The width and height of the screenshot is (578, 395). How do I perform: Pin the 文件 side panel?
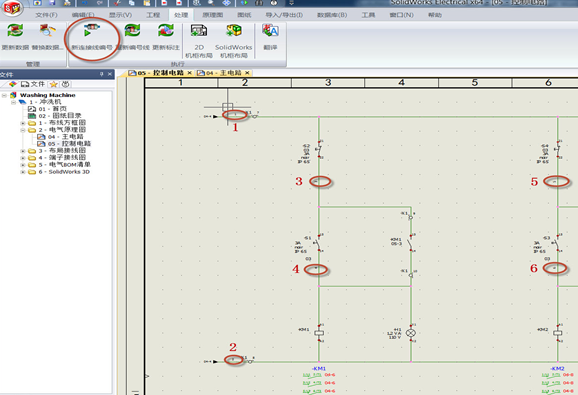(x=102, y=74)
